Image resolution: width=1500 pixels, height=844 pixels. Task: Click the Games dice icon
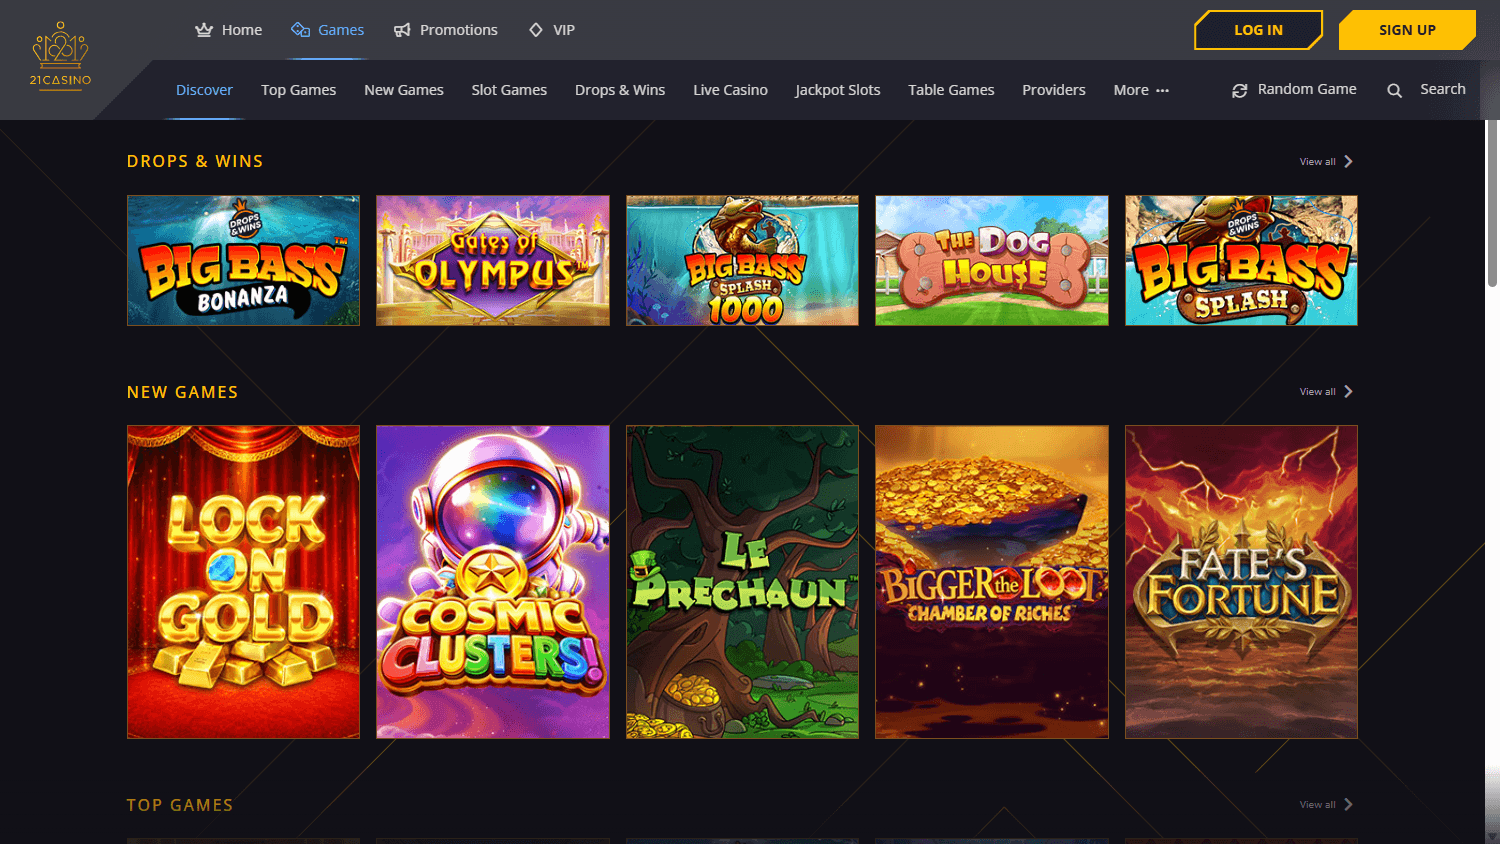[300, 30]
